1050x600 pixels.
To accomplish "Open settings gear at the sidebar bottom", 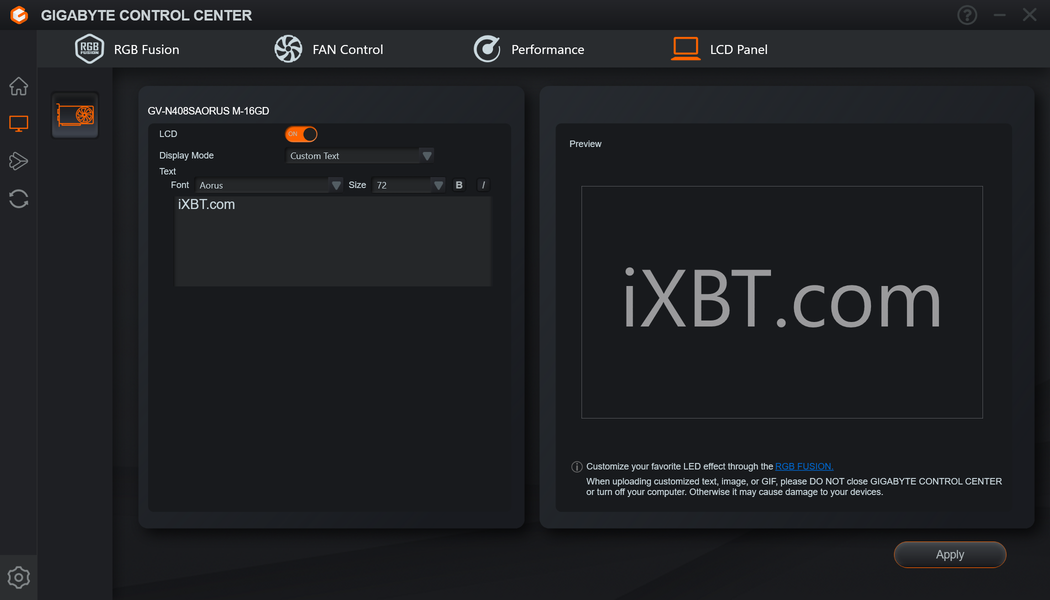I will click(19, 577).
